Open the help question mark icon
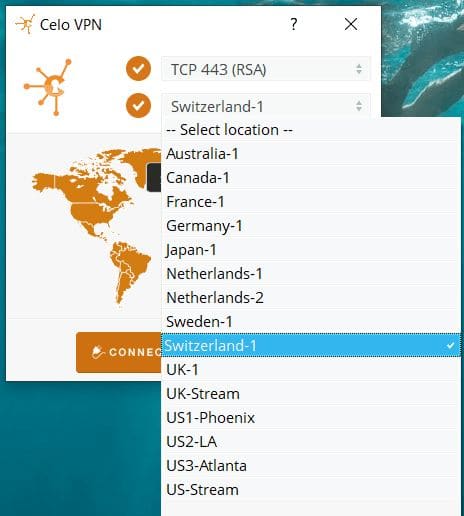 point(293,24)
